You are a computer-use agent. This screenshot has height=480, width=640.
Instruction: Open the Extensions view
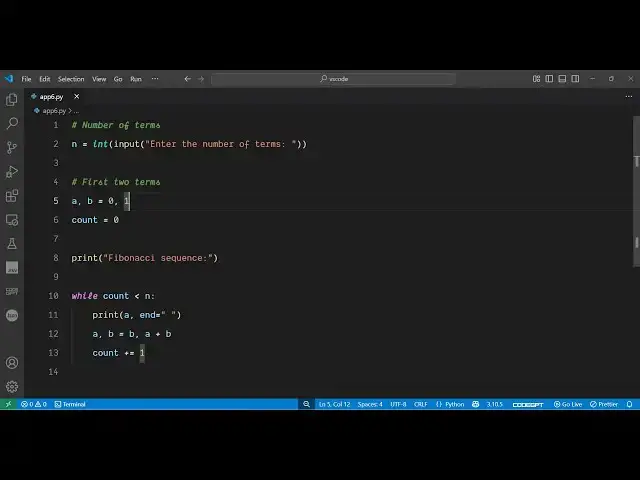click(x=12, y=196)
